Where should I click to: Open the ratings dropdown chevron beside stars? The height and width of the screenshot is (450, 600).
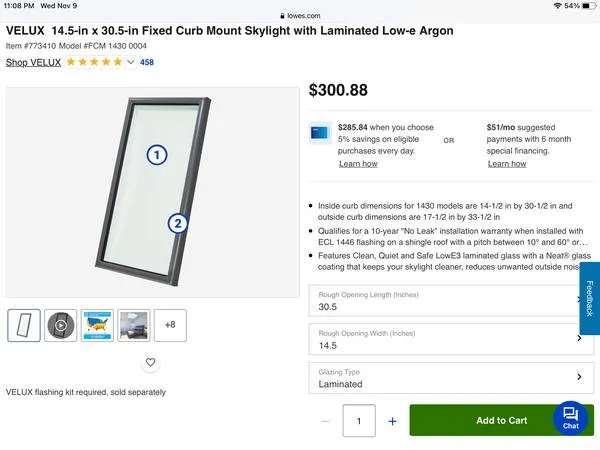click(130, 62)
